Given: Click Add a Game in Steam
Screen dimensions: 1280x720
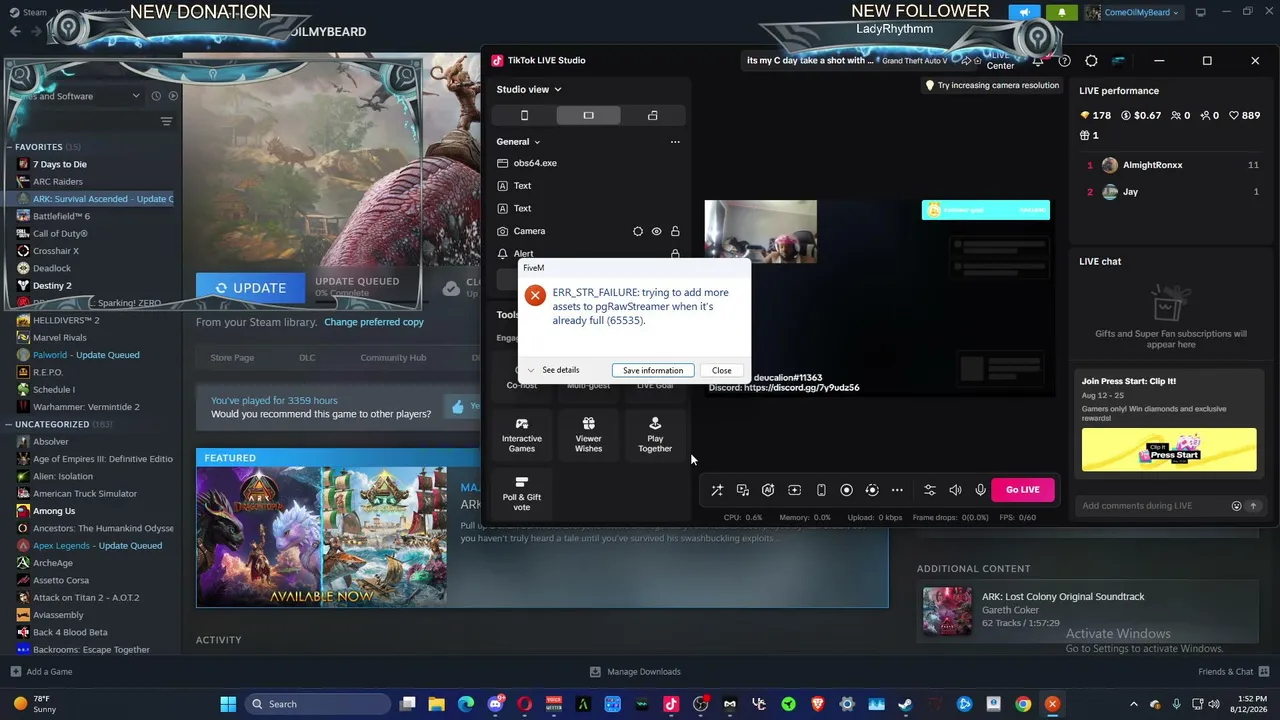Looking at the screenshot, I should pos(41,672).
